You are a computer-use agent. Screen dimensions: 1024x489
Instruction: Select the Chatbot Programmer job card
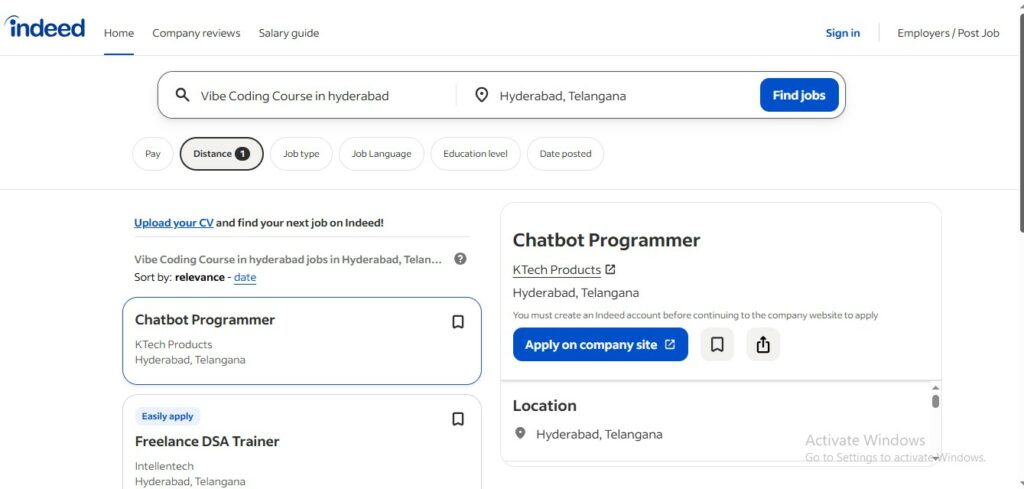pos(302,341)
